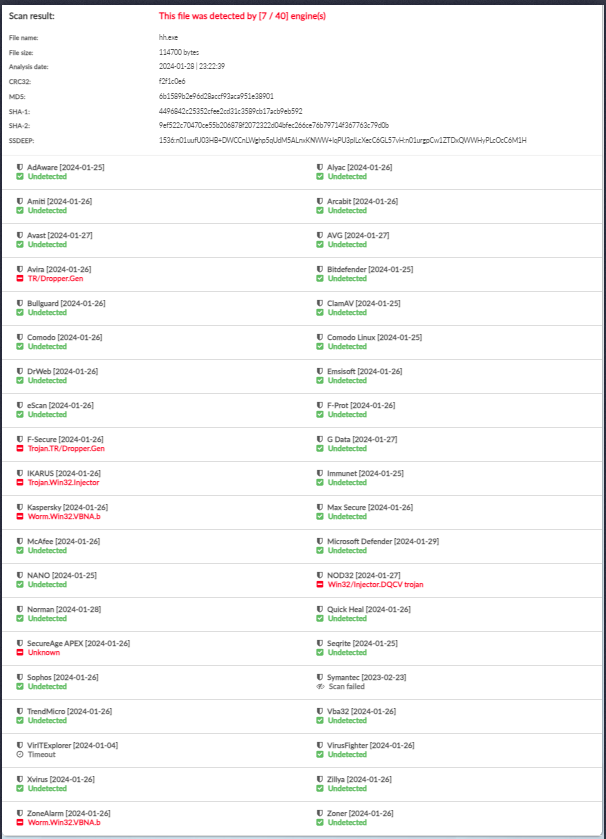
Task: Click the MD5 hash value
Action: (x=216, y=96)
